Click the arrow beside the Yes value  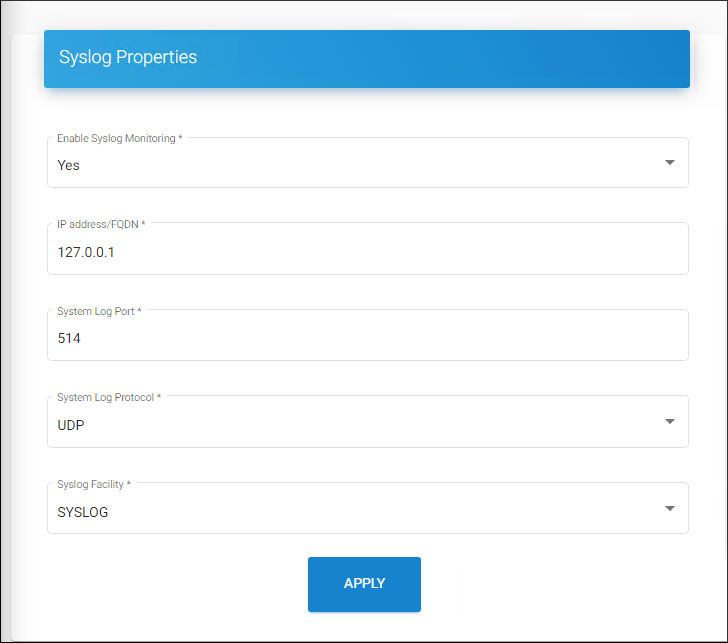point(670,163)
